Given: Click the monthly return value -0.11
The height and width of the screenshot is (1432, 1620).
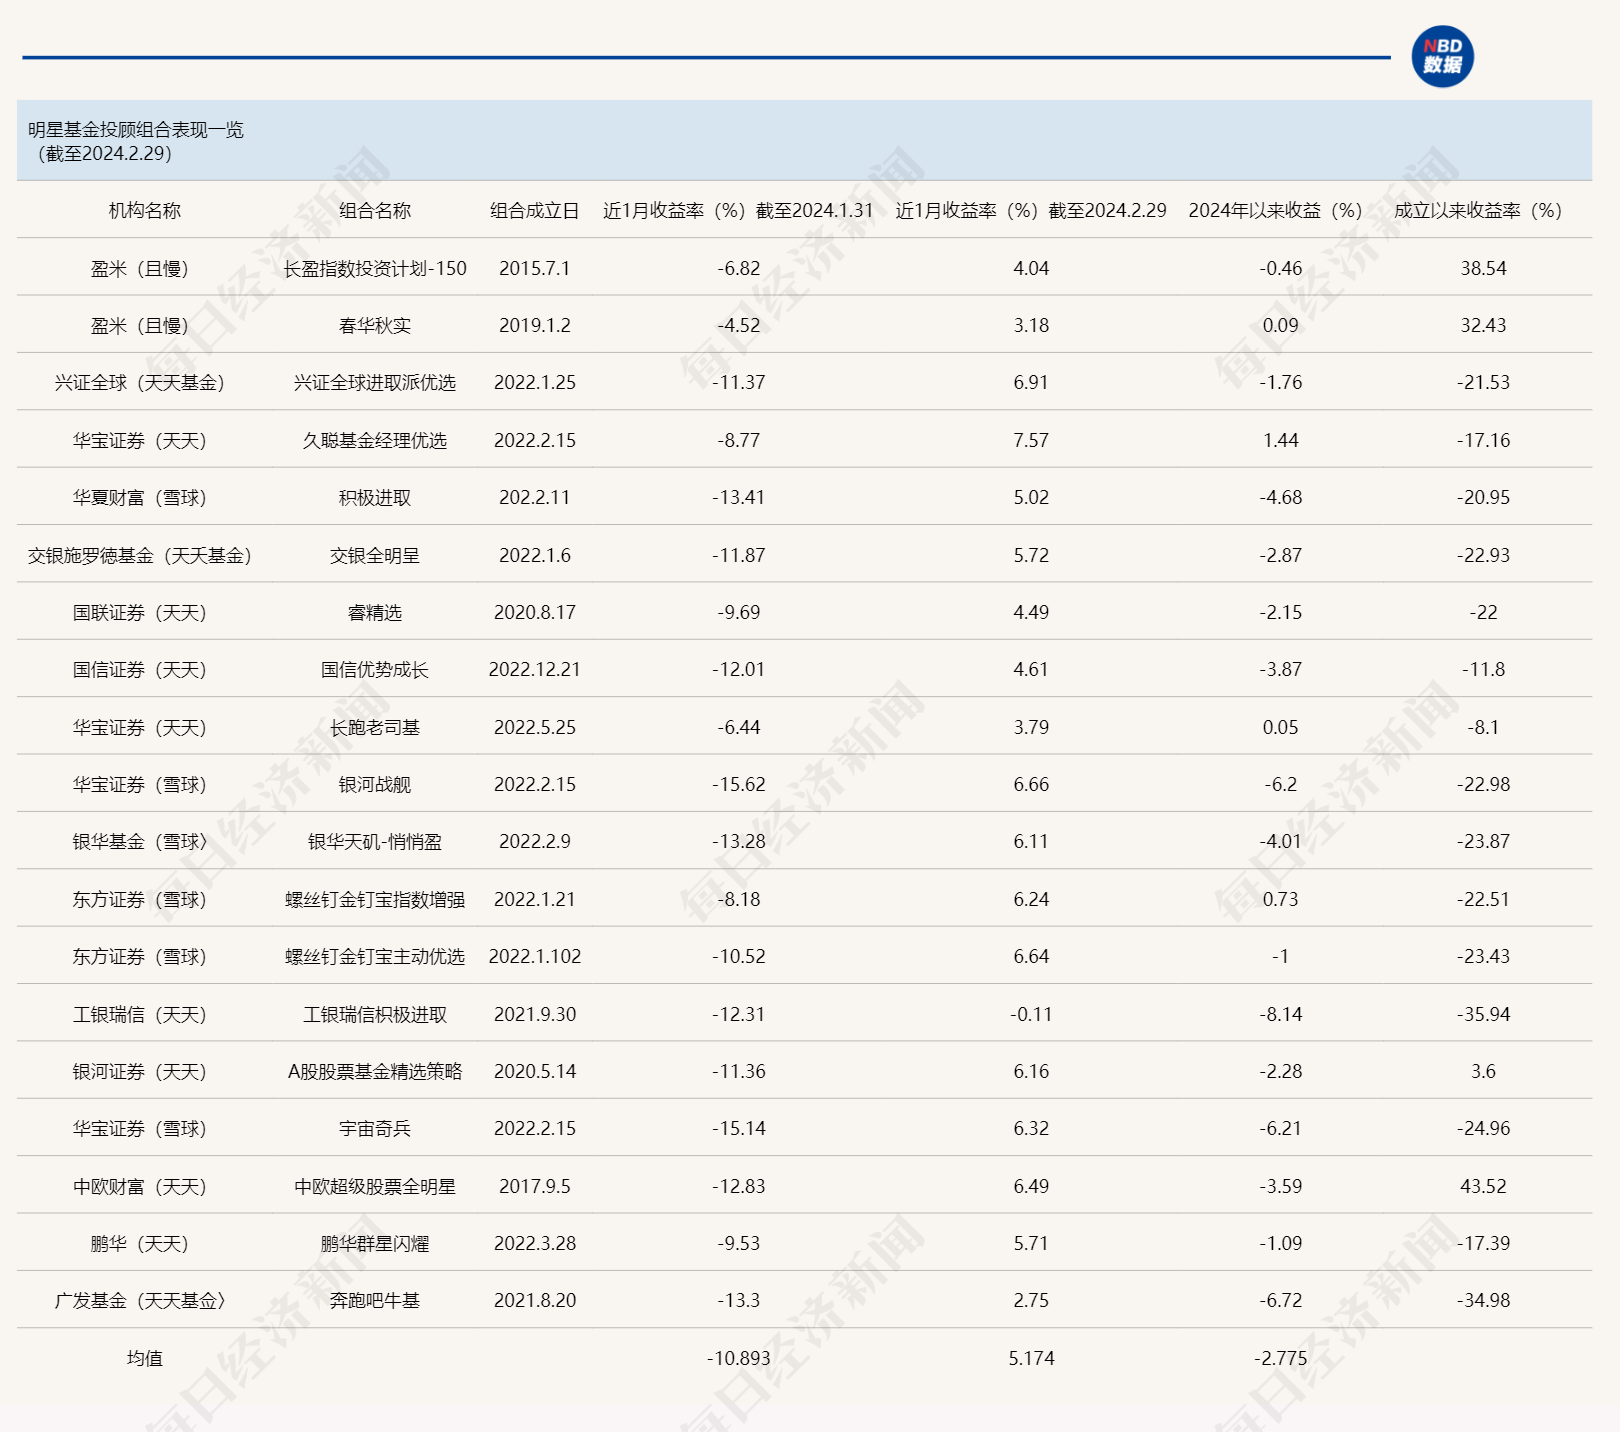Looking at the screenshot, I should tap(1031, 1015).
